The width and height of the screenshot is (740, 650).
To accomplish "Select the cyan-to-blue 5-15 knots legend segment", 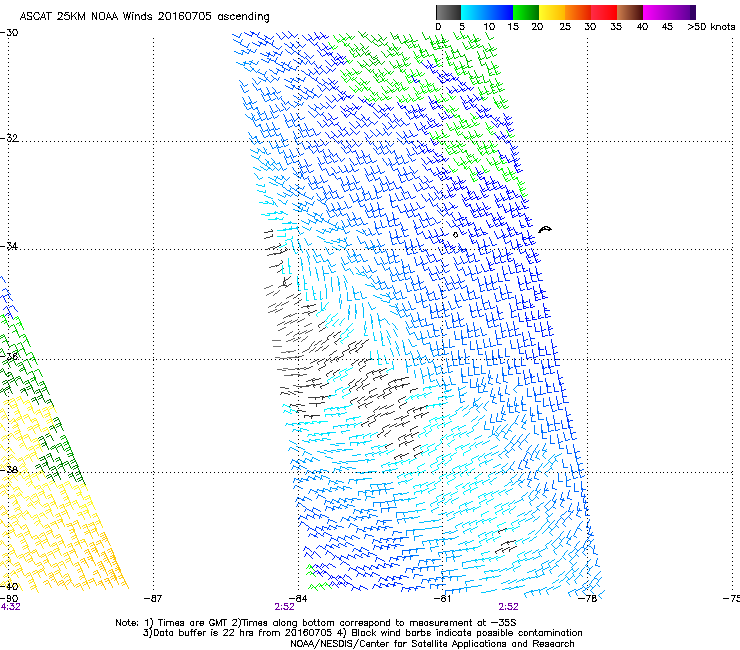I will point(487,12).
